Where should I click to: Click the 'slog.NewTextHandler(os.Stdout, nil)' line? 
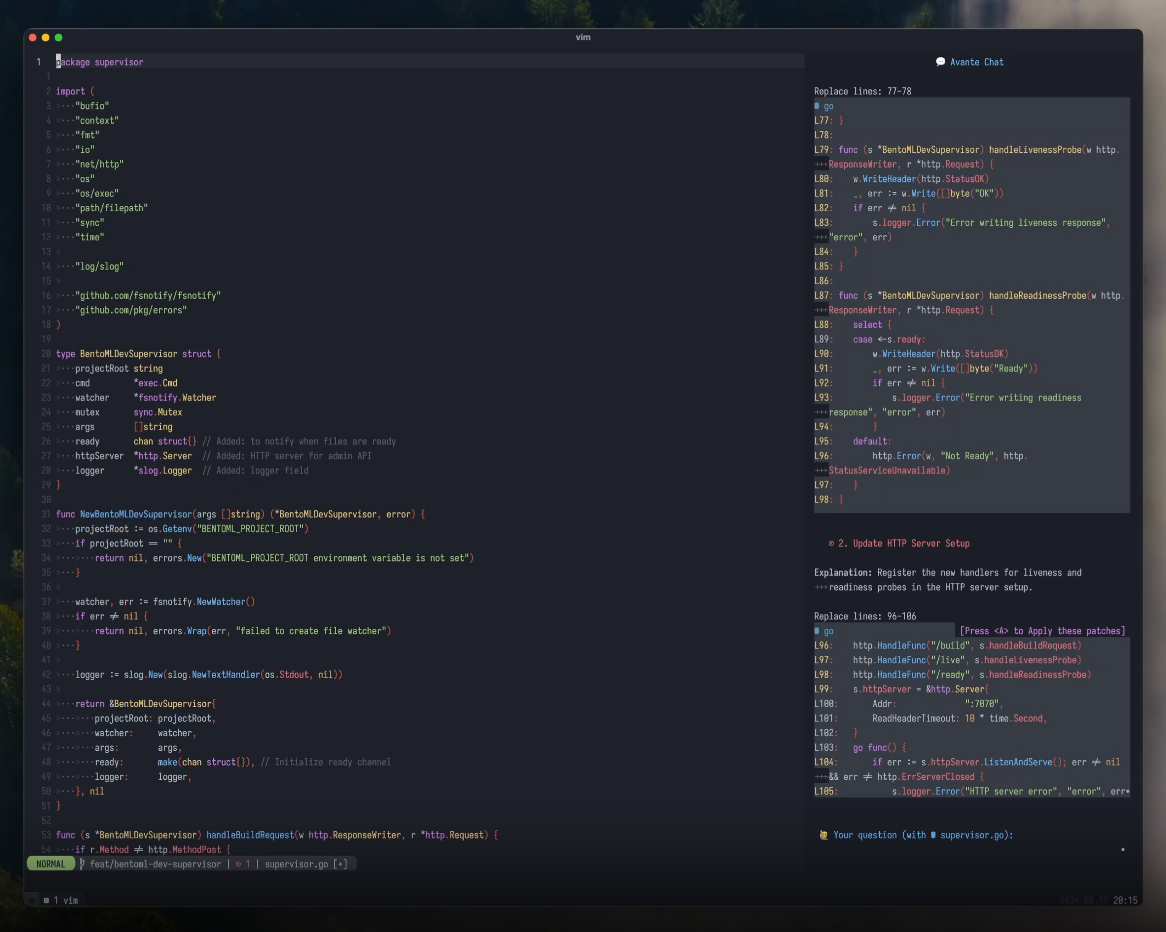(x=209, y=675)
